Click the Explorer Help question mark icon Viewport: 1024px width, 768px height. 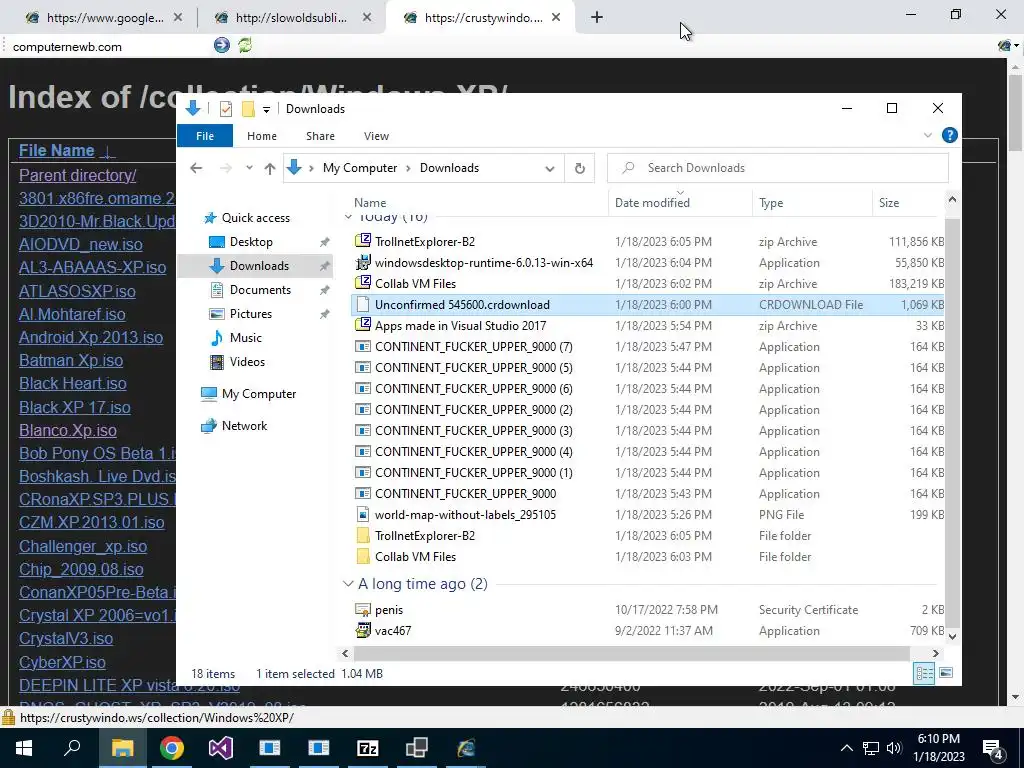point(950,135)
